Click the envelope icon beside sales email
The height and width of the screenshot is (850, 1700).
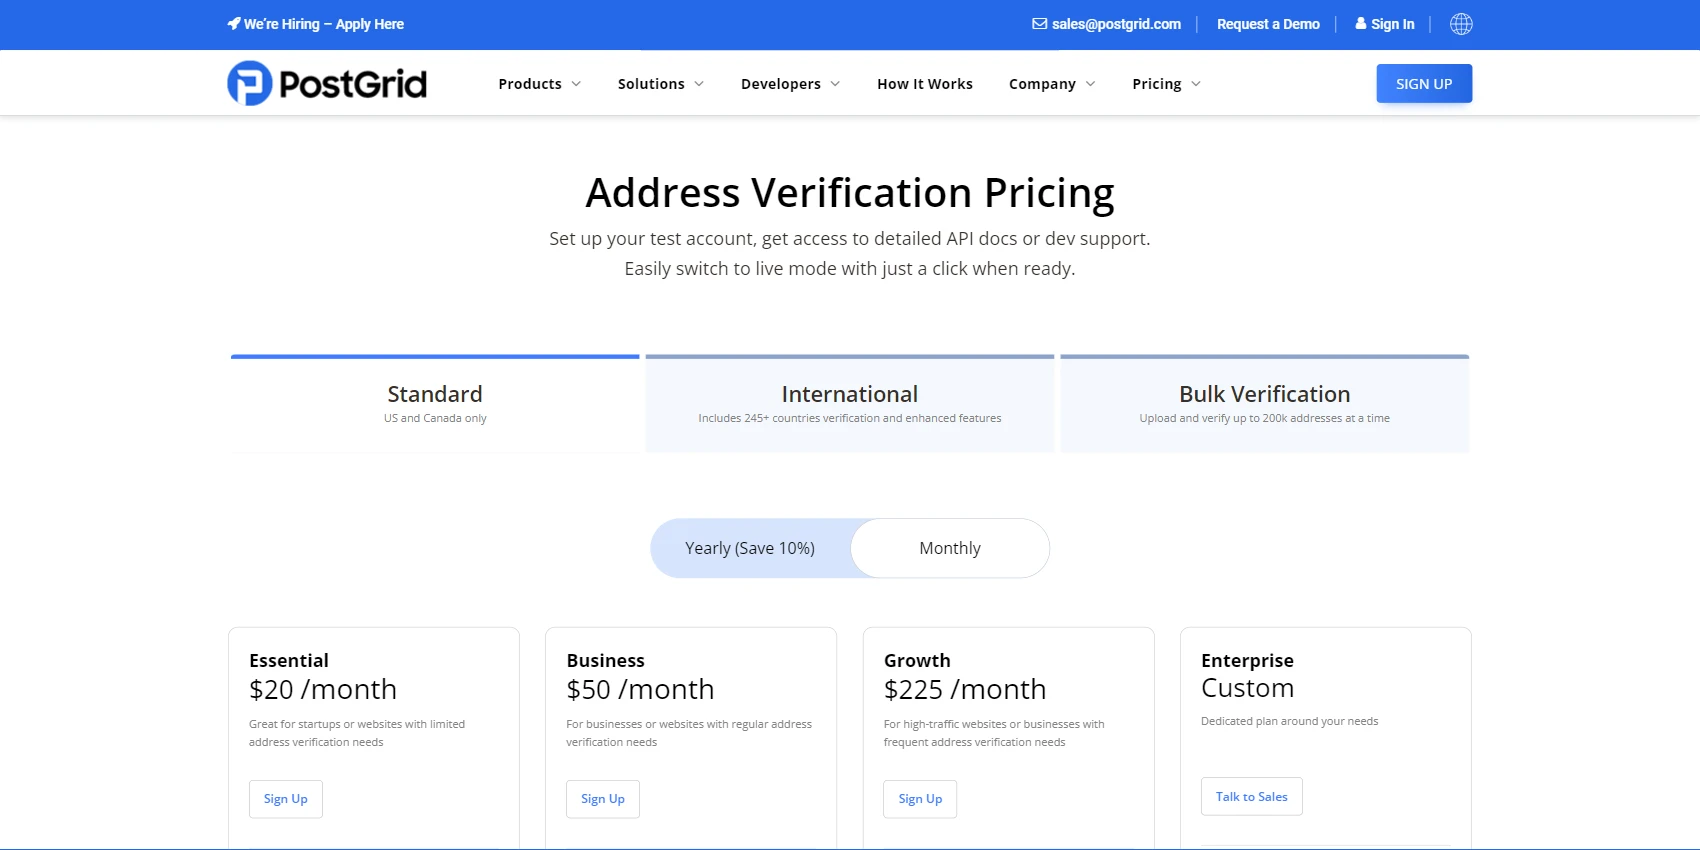click(x=1040, y=24)
